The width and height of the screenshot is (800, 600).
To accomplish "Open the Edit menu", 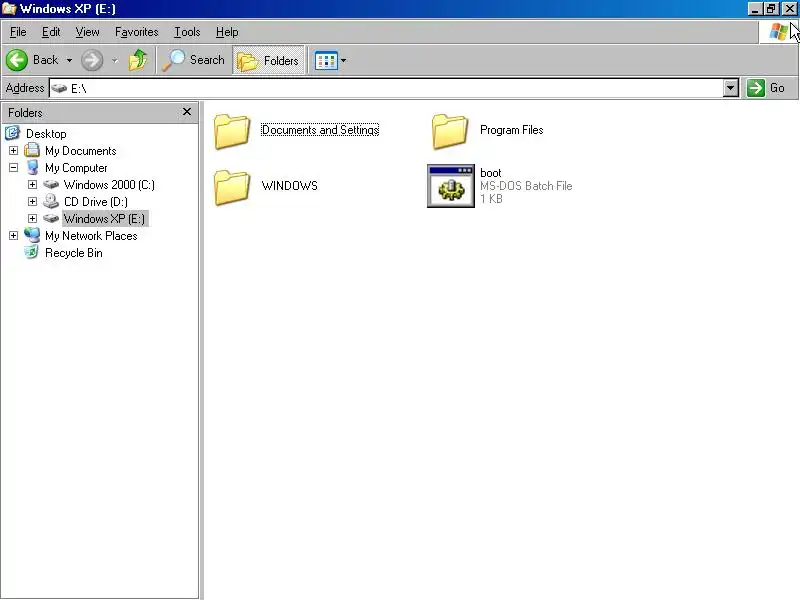I will coord(51,32).
